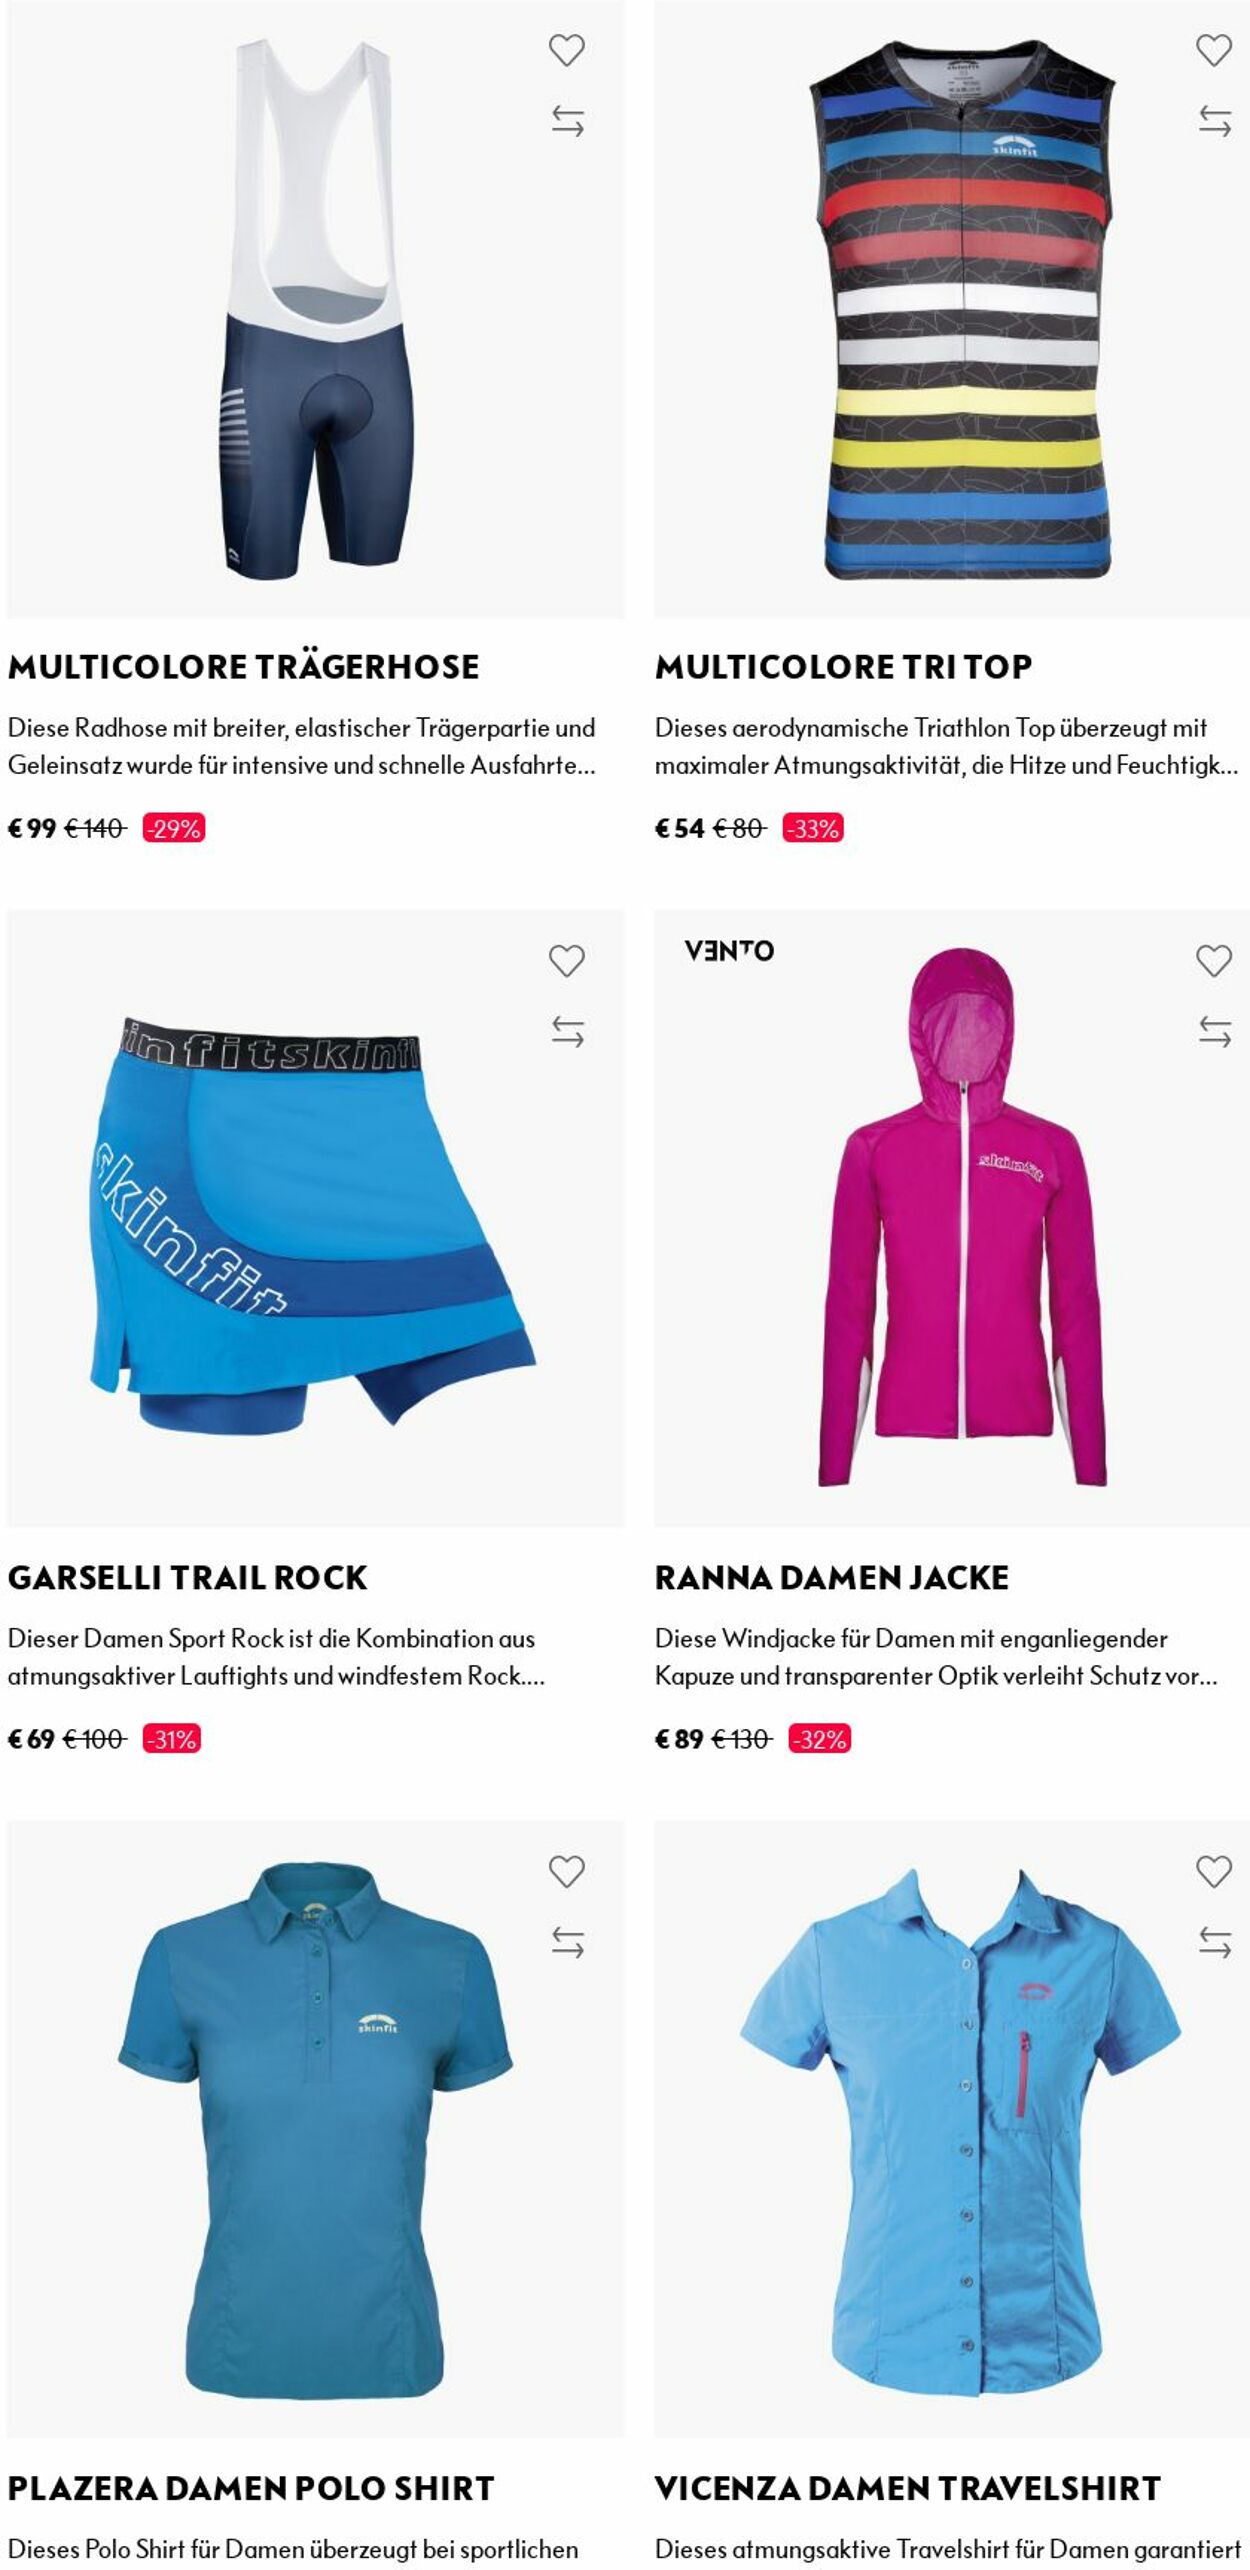Compare icon on Plazera Polo Shirt

coord(567,1942)
